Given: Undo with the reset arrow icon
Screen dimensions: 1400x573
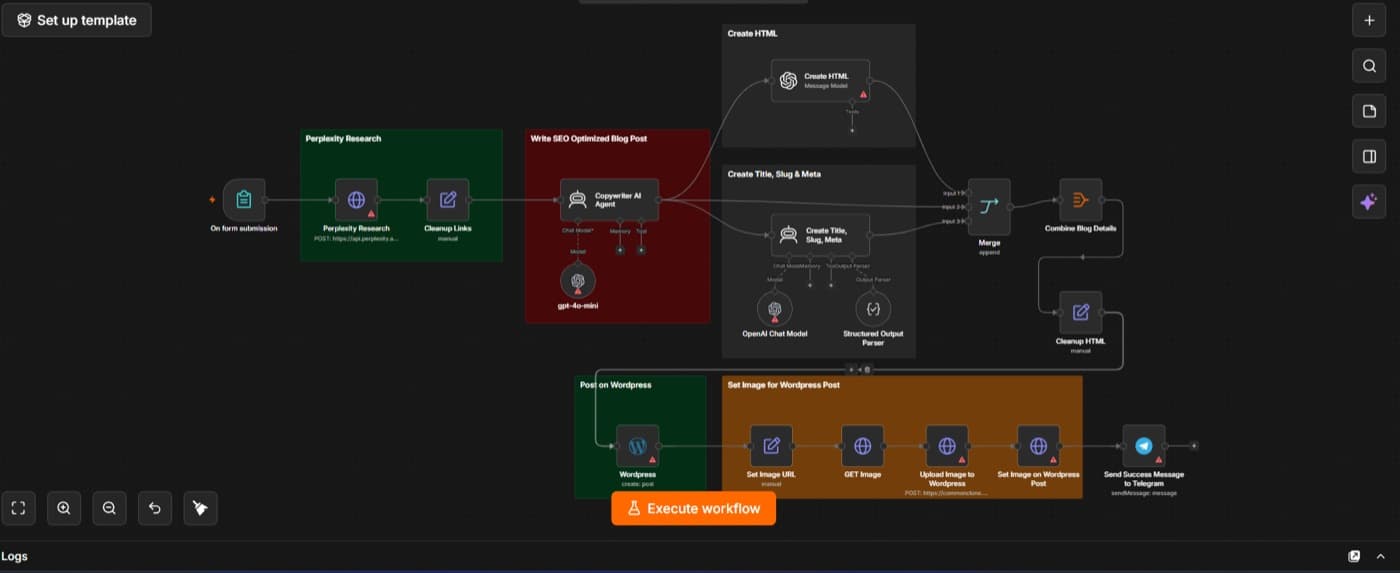Looking at the screenshot, I should tap(155, 508).
